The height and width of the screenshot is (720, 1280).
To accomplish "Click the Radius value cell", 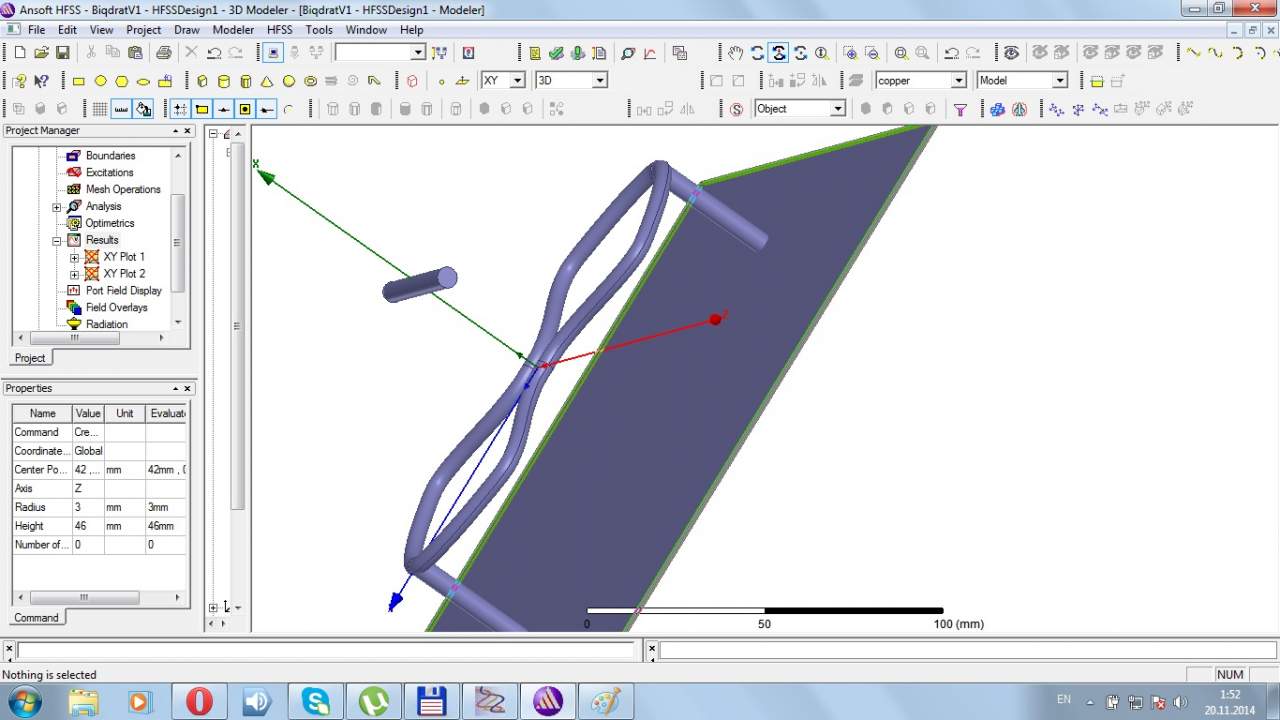I will [x=87, y=507].
